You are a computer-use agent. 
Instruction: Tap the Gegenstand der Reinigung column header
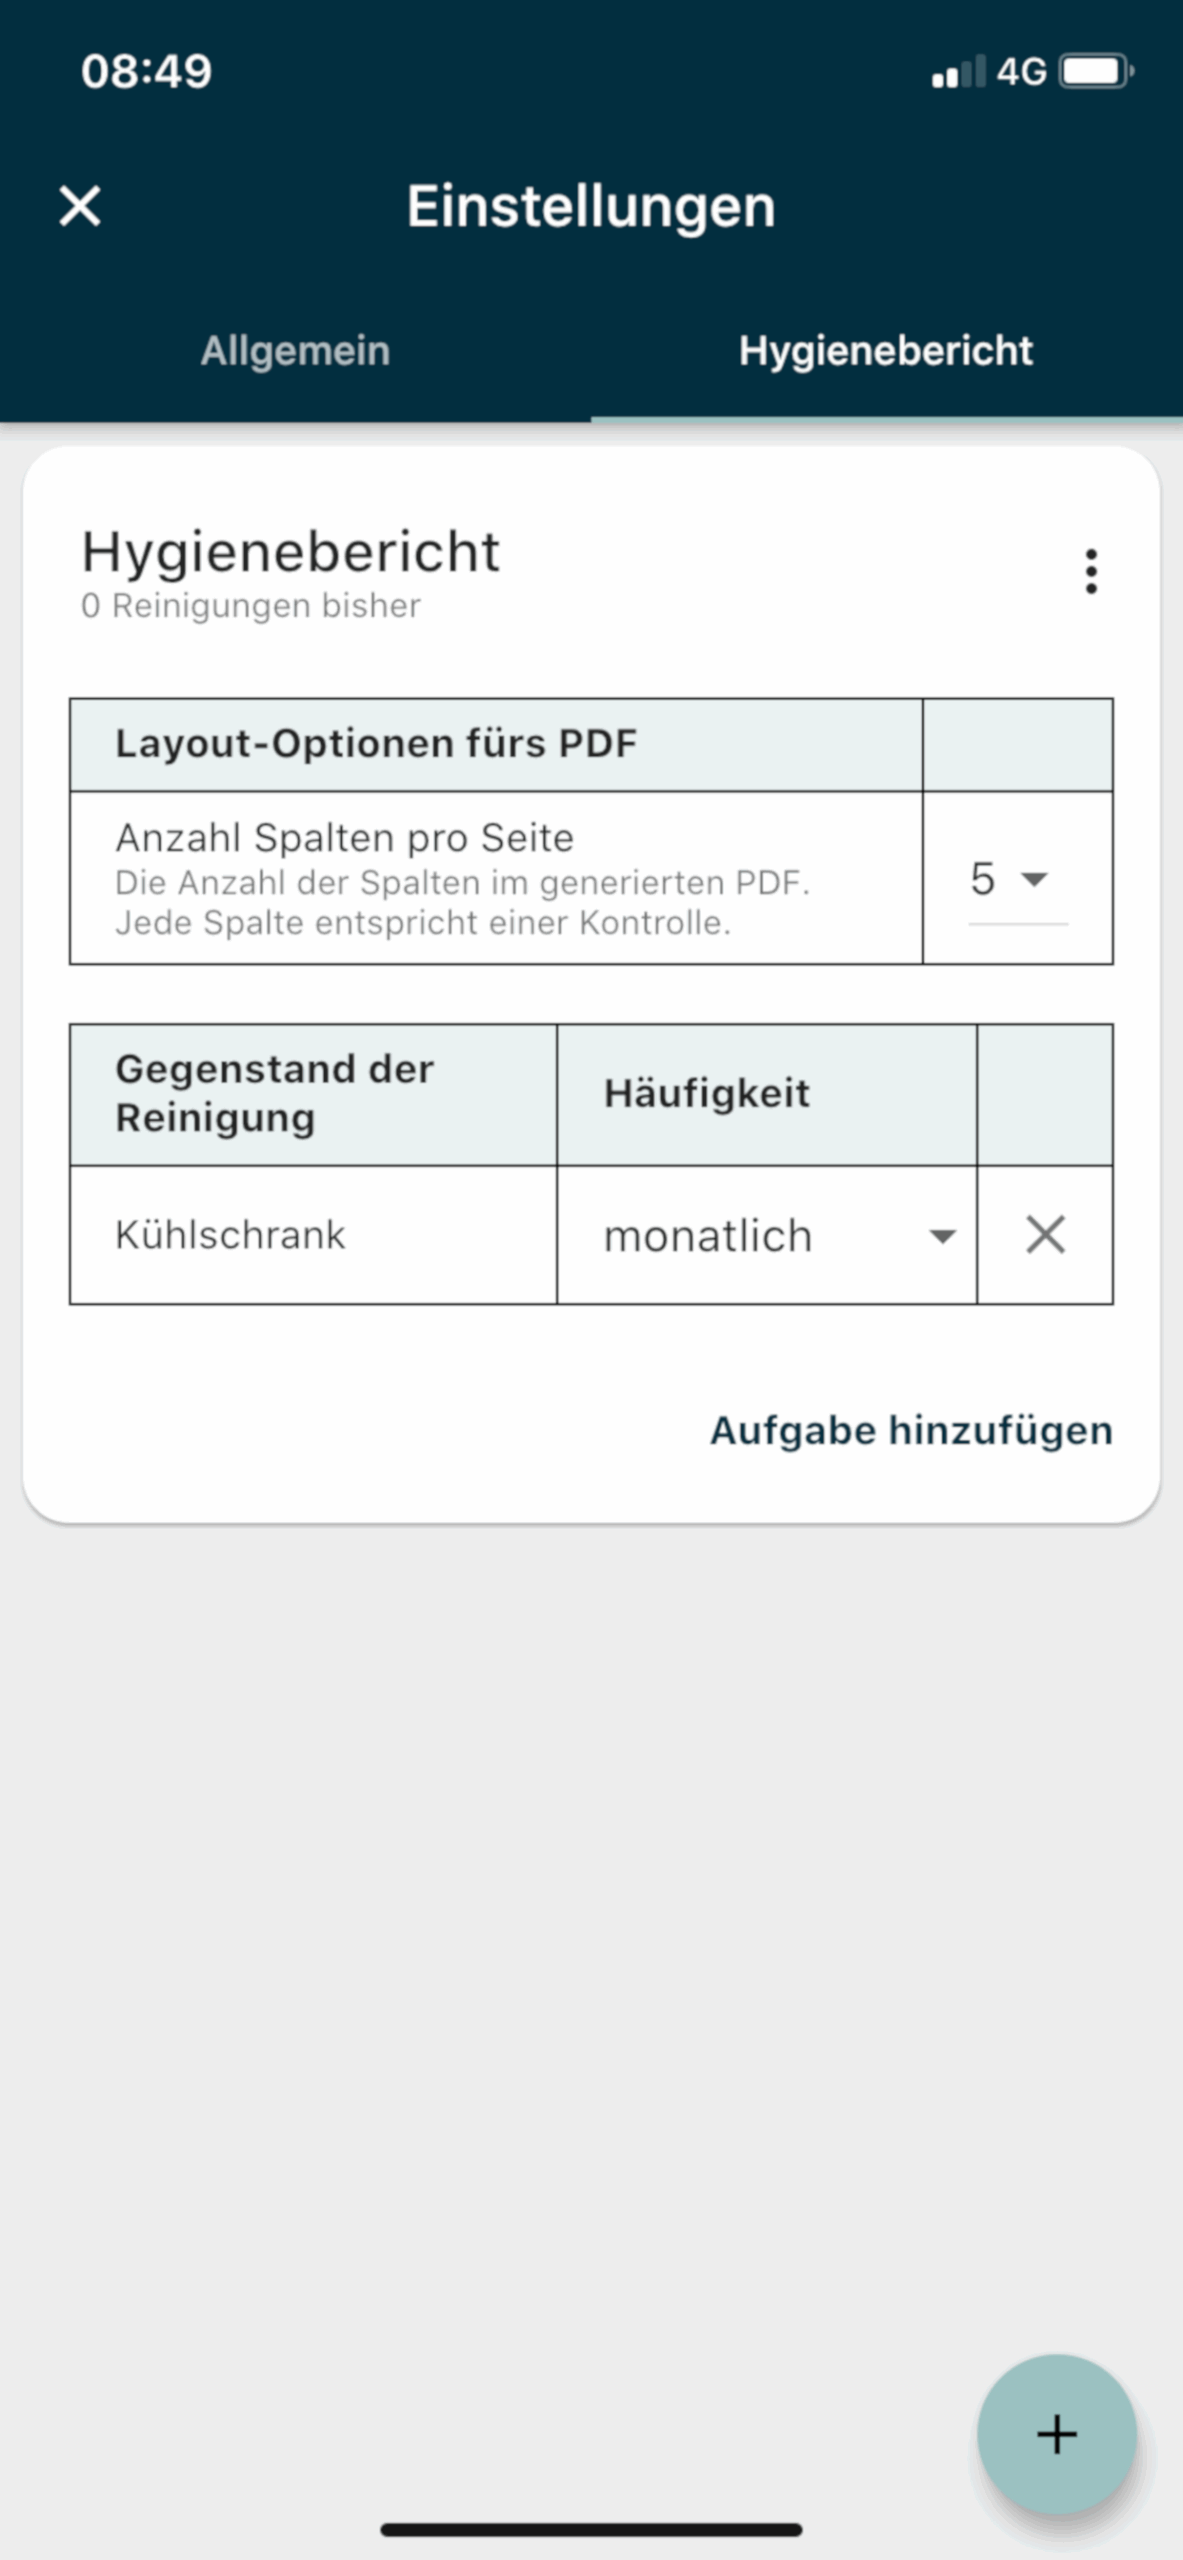tap(275, 1093)
